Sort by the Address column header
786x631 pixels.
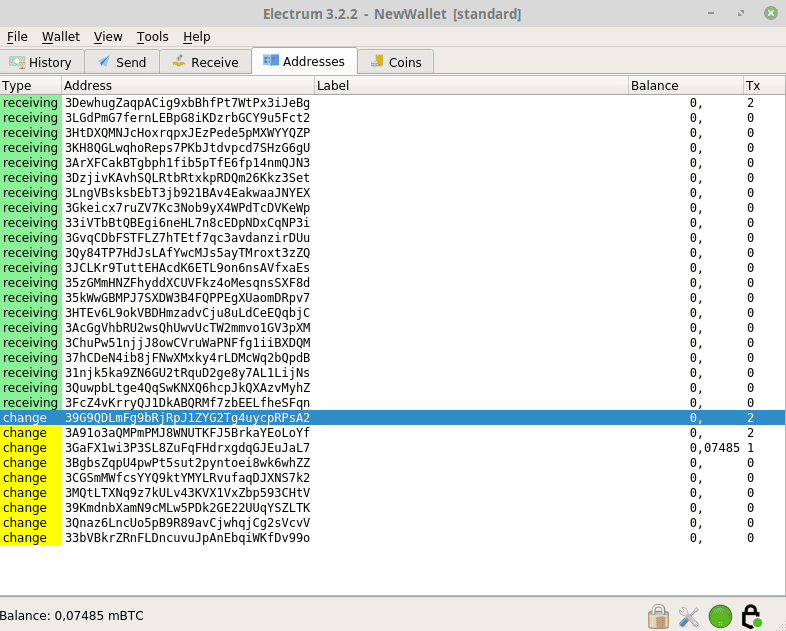pyautogui.click(x=188, y=86)
